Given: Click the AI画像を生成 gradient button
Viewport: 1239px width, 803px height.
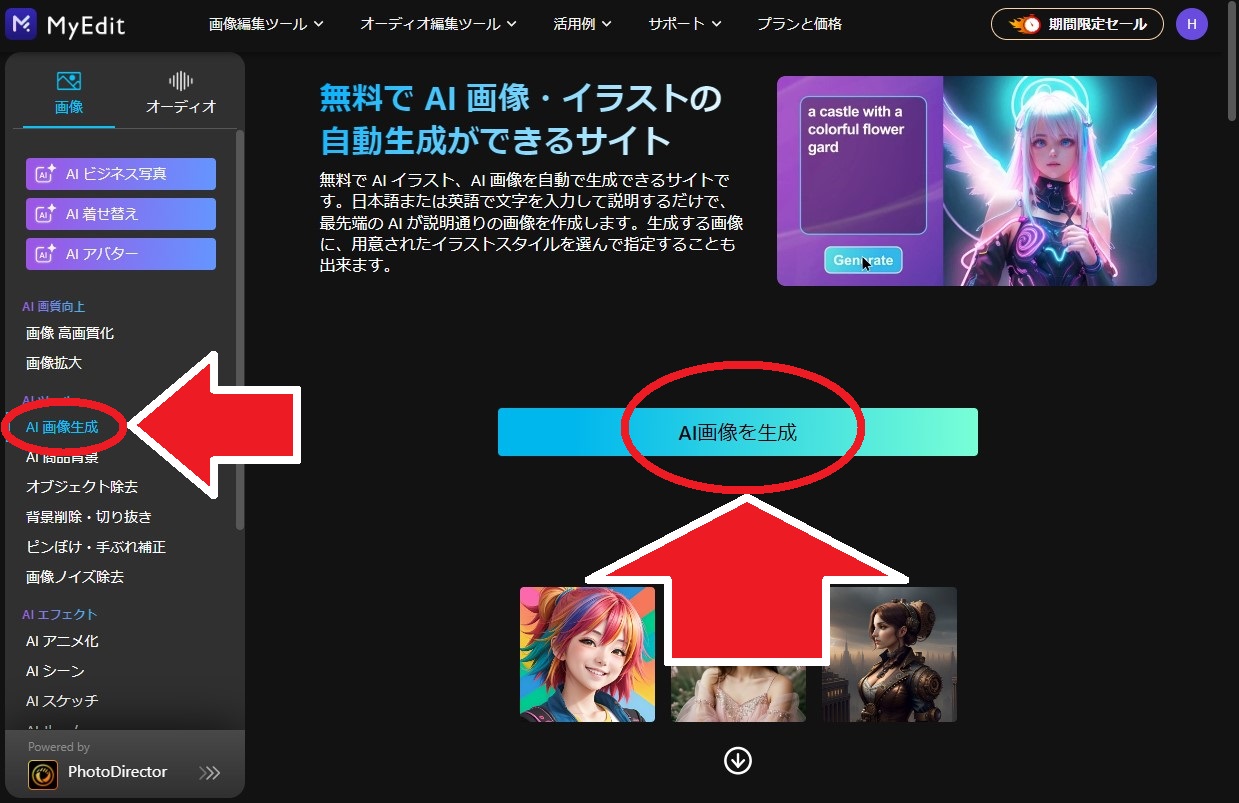Looking at the screenshot, I should (738, 432).
